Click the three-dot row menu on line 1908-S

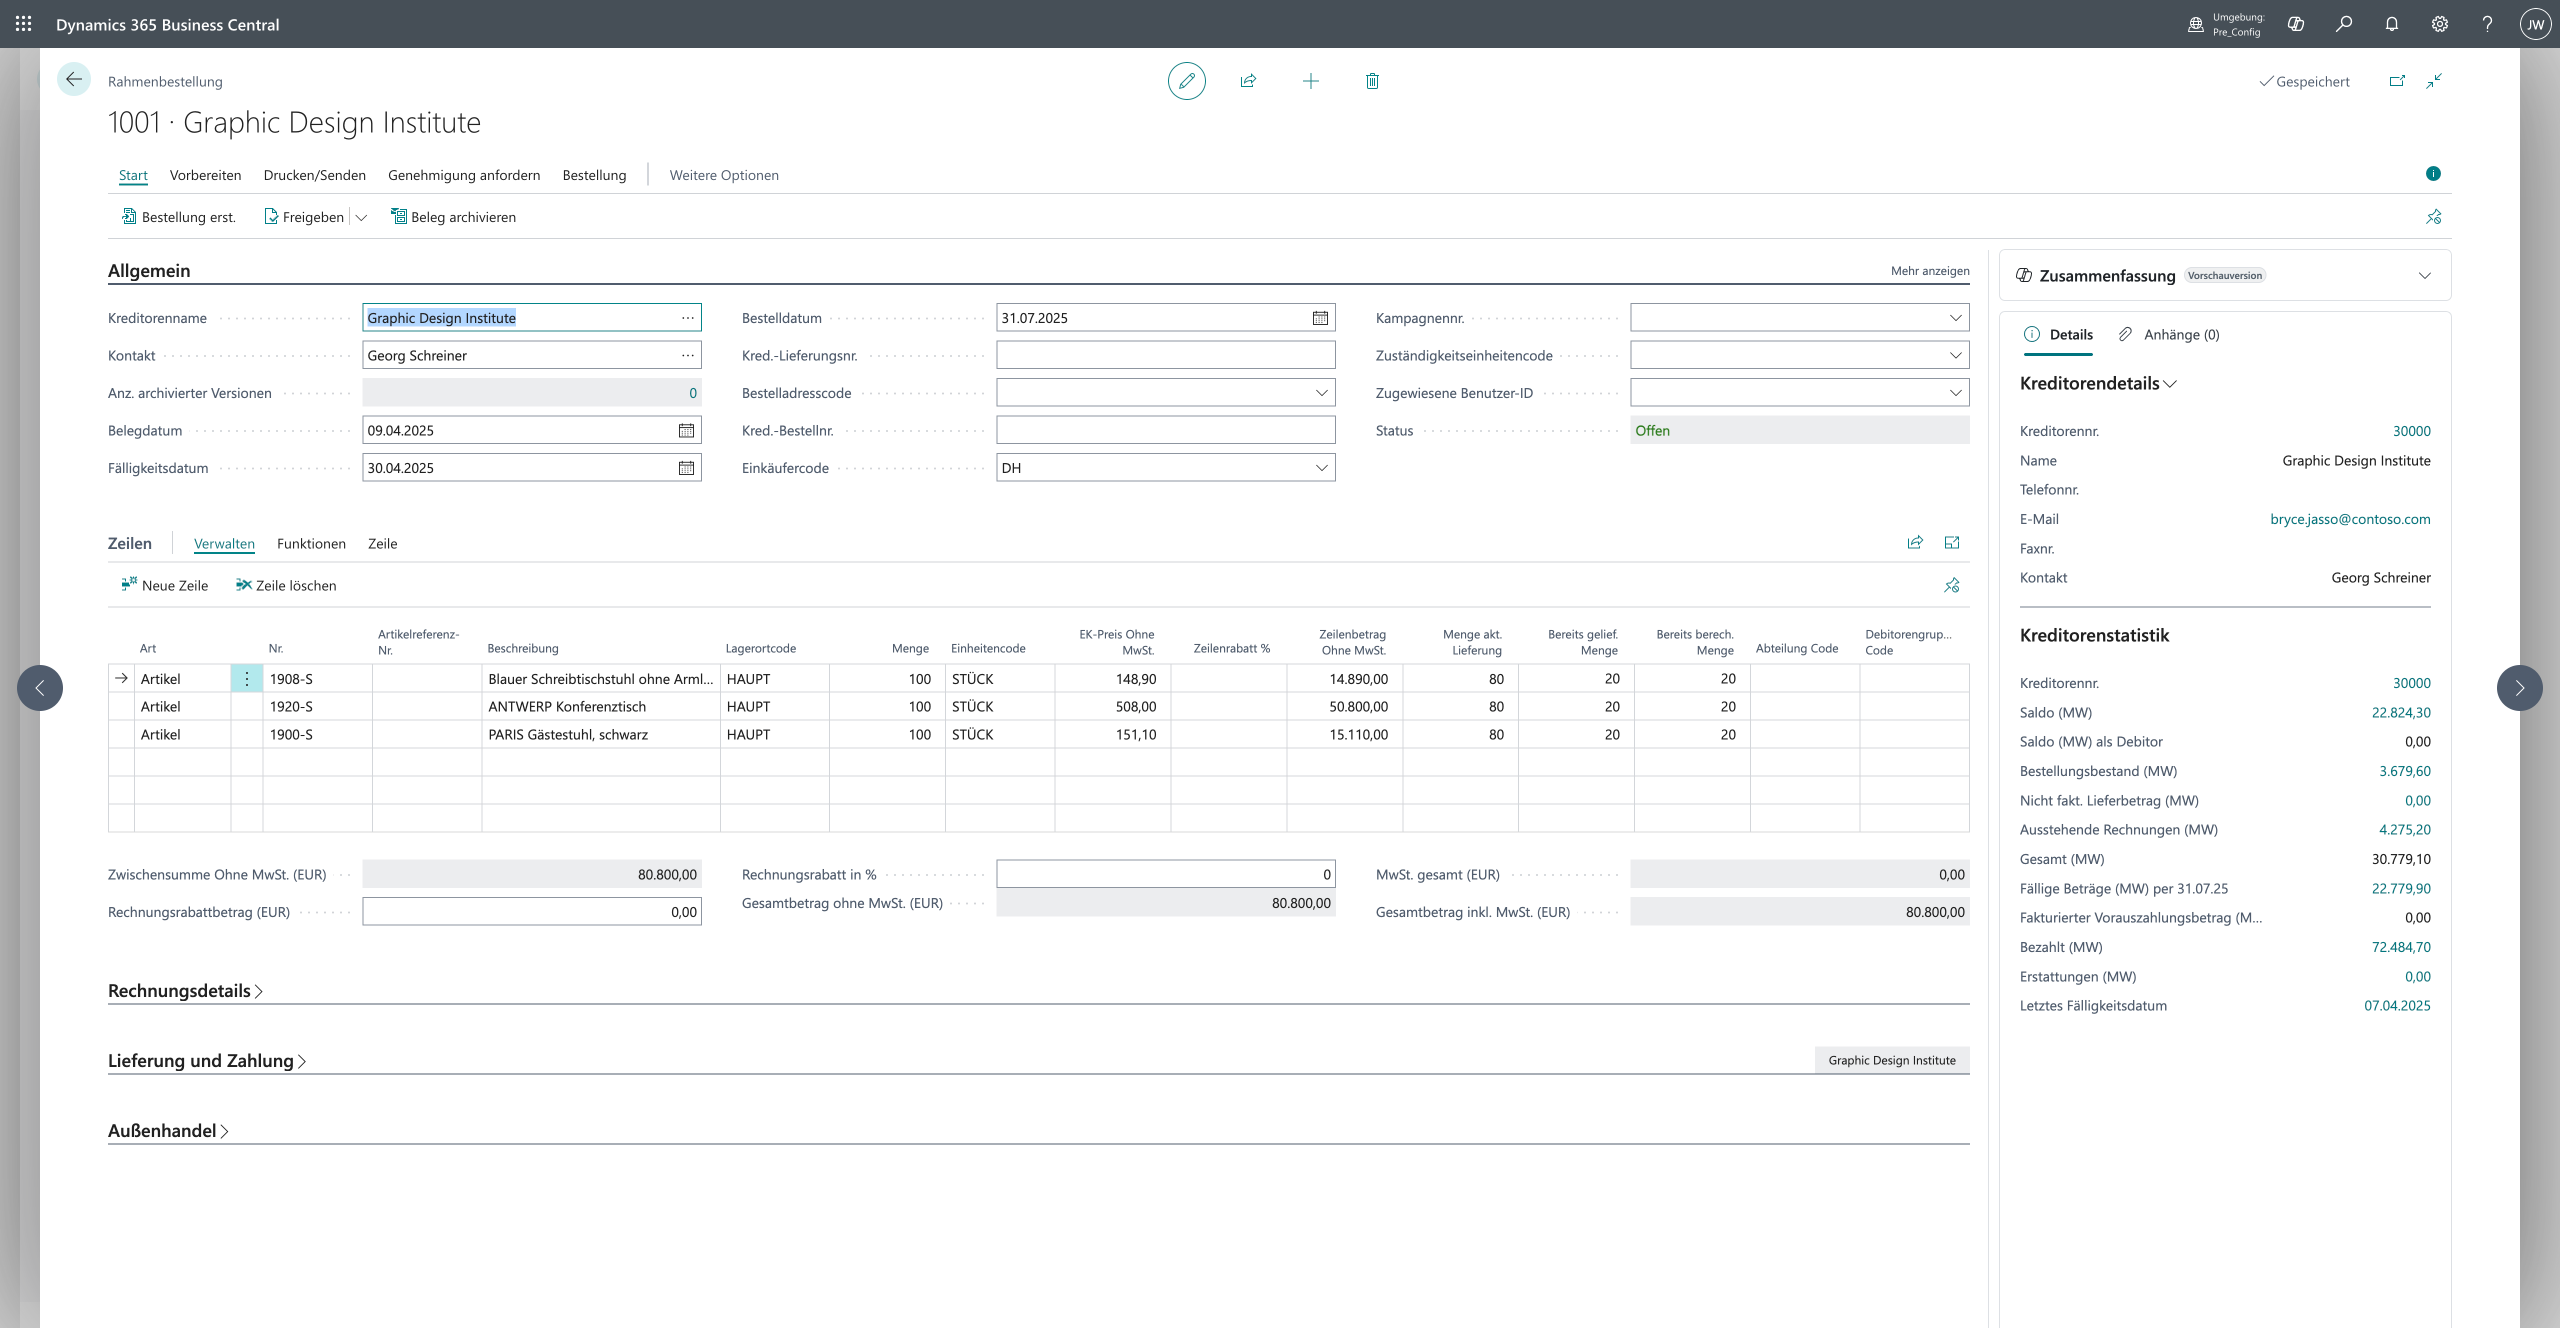coord(247,679)
